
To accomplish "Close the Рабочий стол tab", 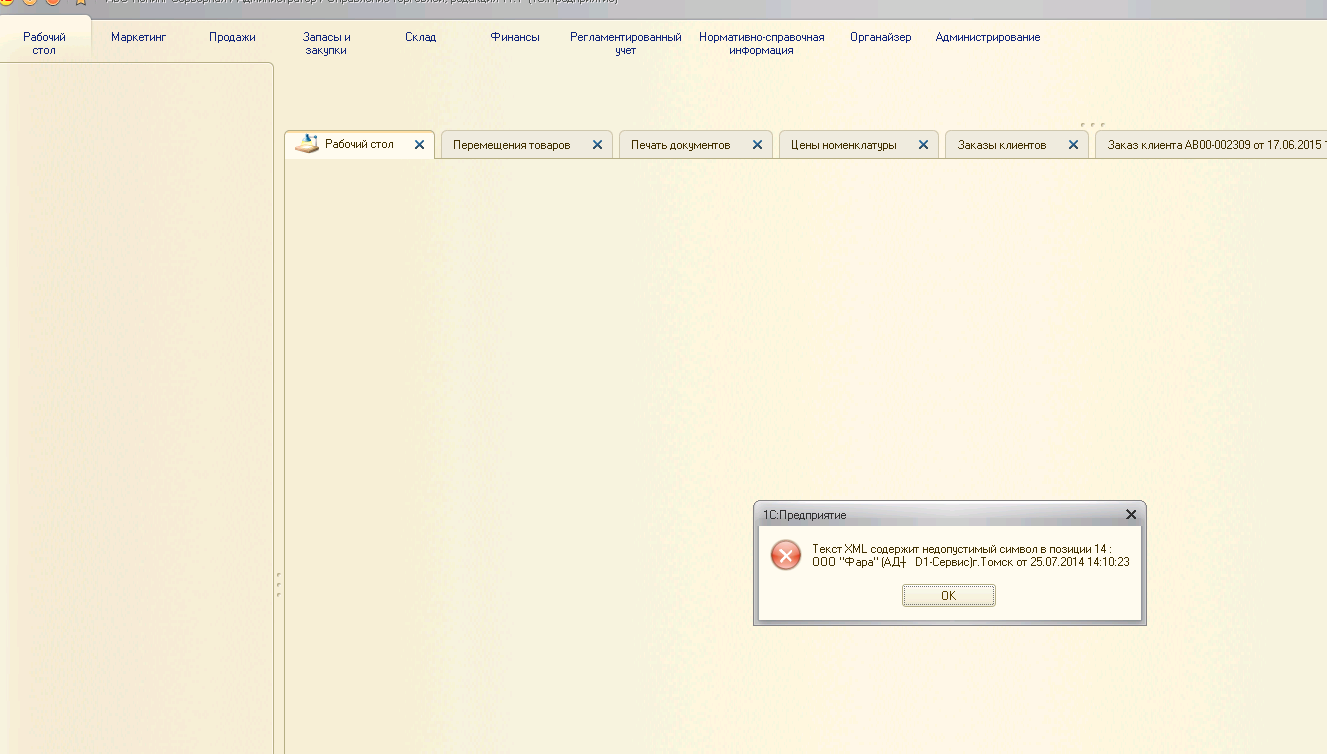I will coord(420,145).
